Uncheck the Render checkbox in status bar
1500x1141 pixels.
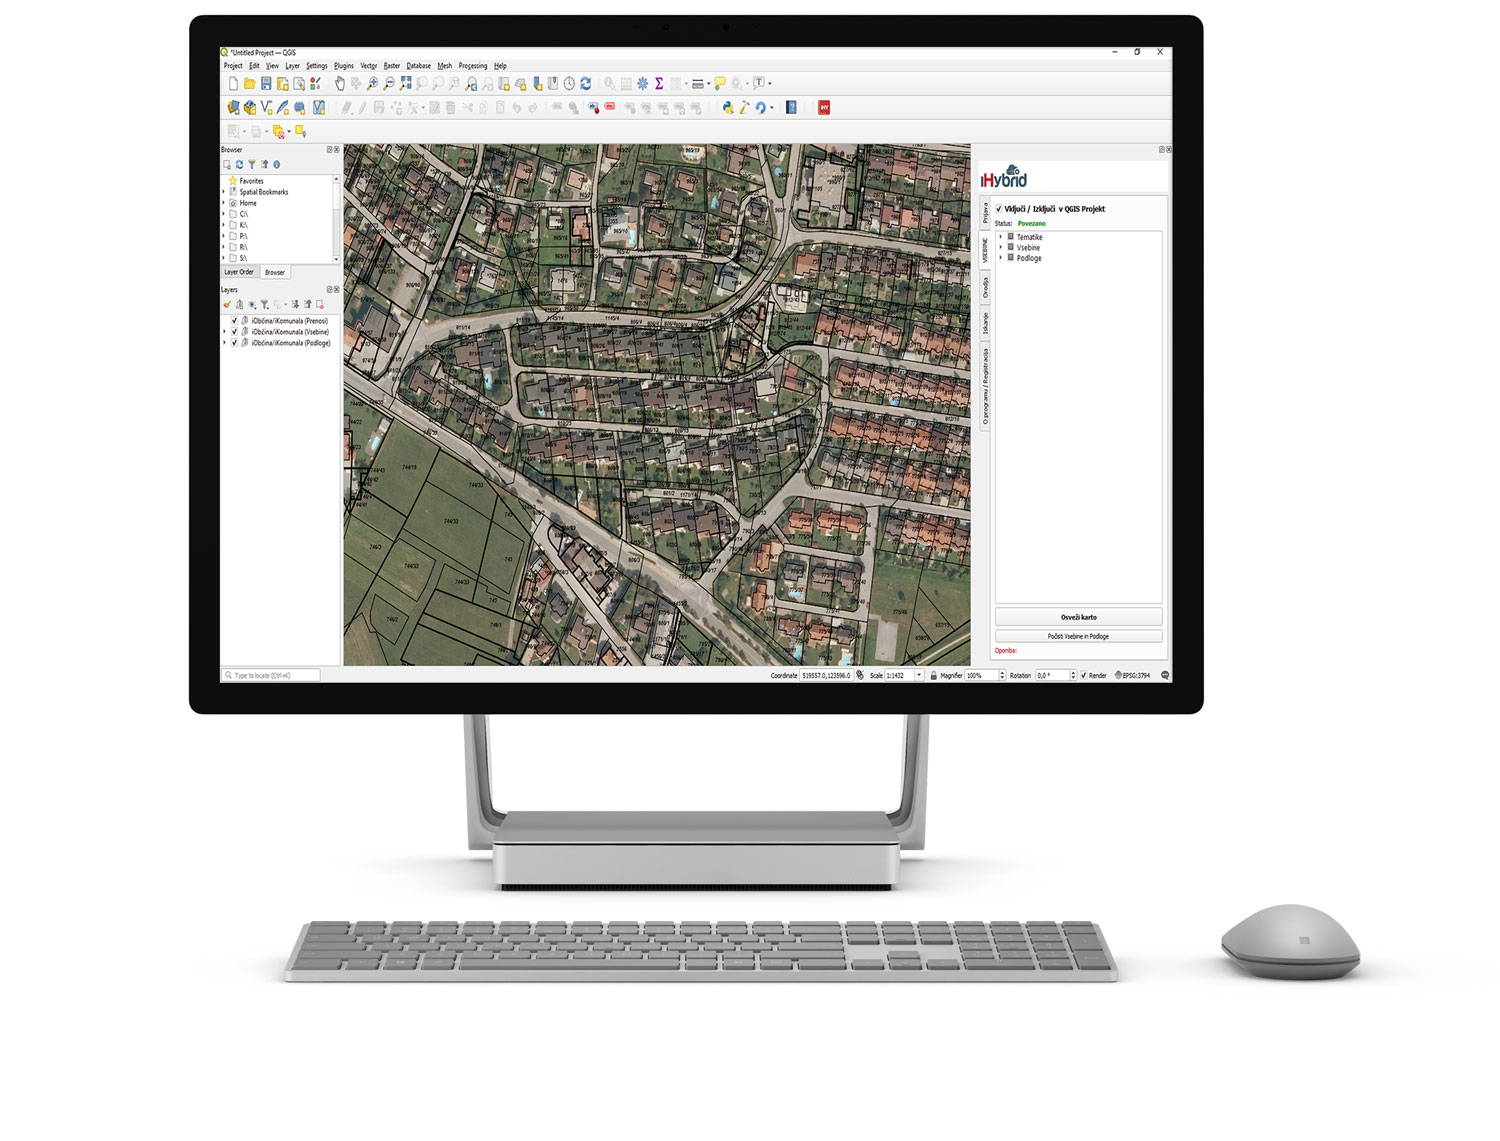(1084, 676)
